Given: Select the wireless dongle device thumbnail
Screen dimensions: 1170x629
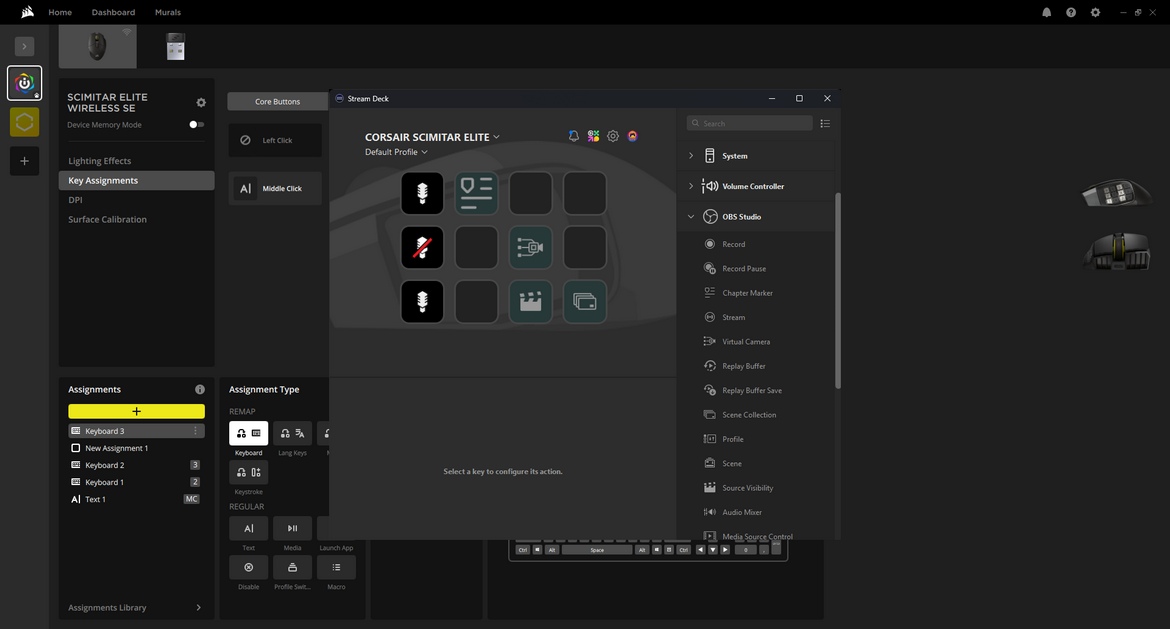Looking at the screenshot, I should [x=175, y=46].
